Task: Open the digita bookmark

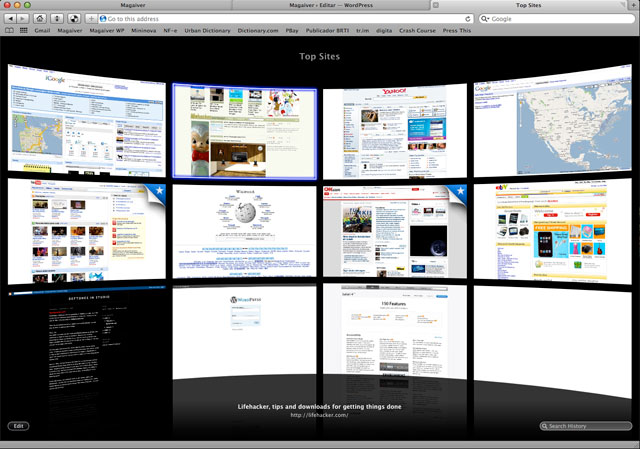Action: pos(384,31)
